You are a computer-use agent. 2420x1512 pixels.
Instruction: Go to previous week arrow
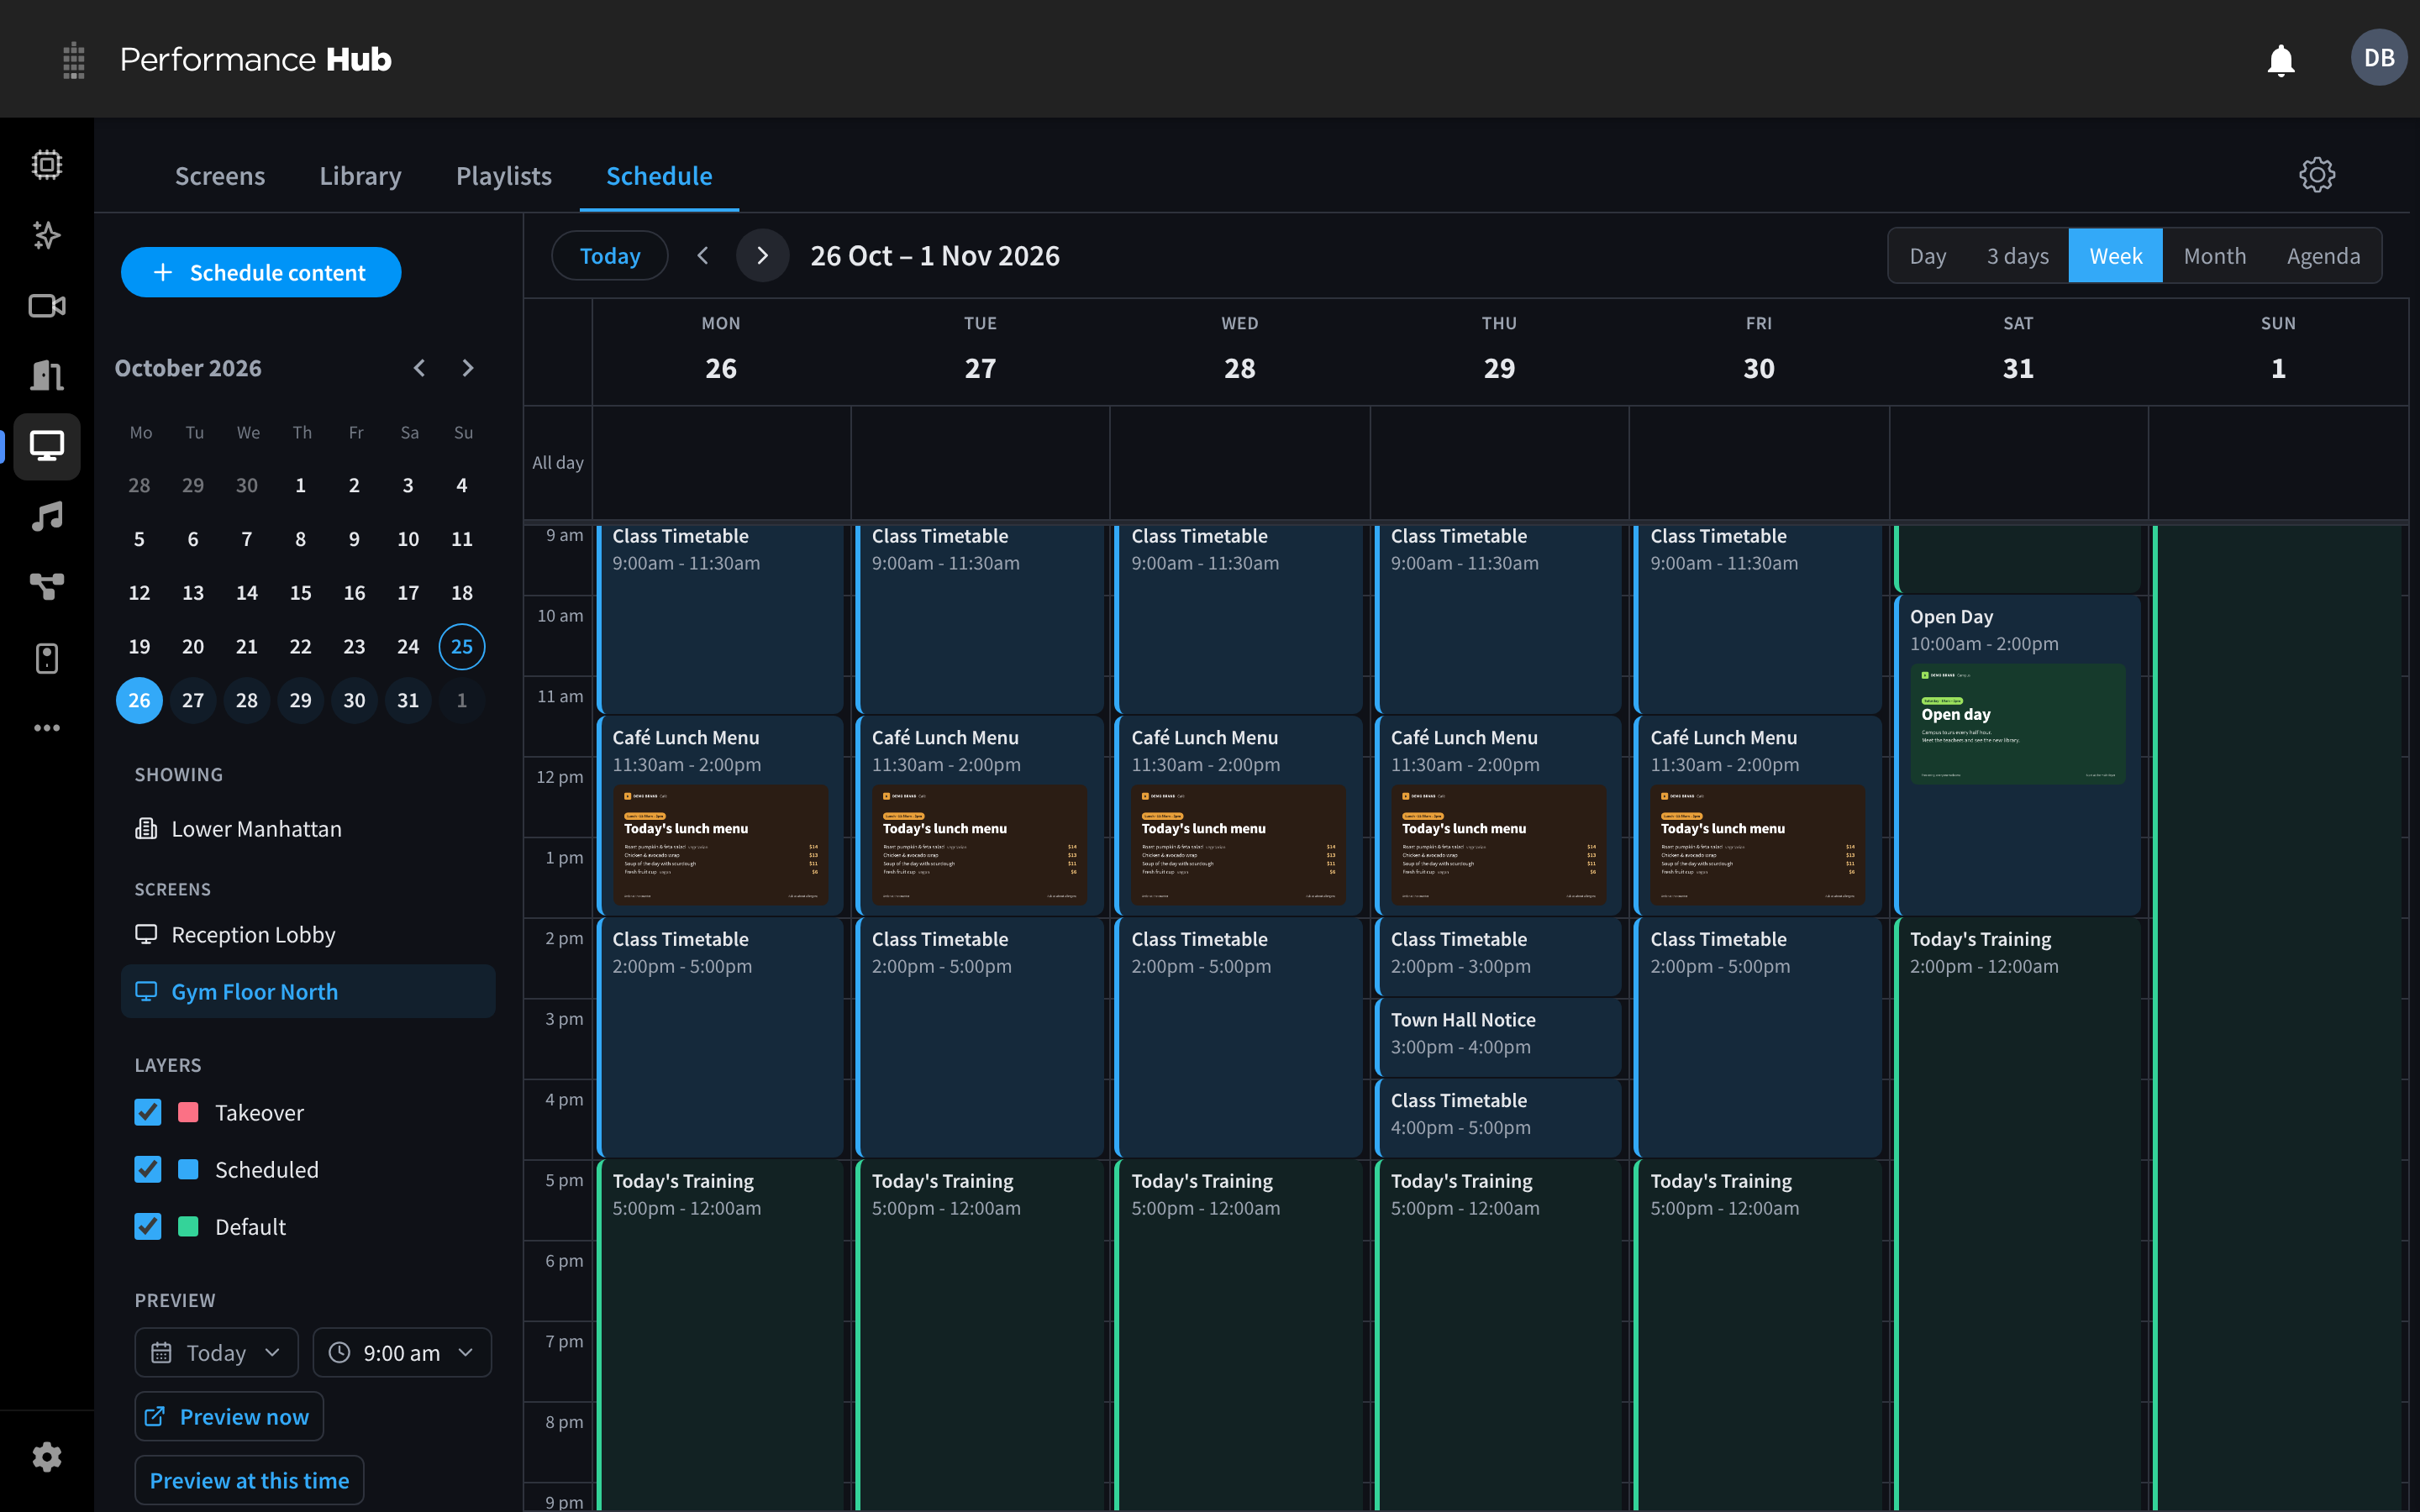click(x=703, y=256)
